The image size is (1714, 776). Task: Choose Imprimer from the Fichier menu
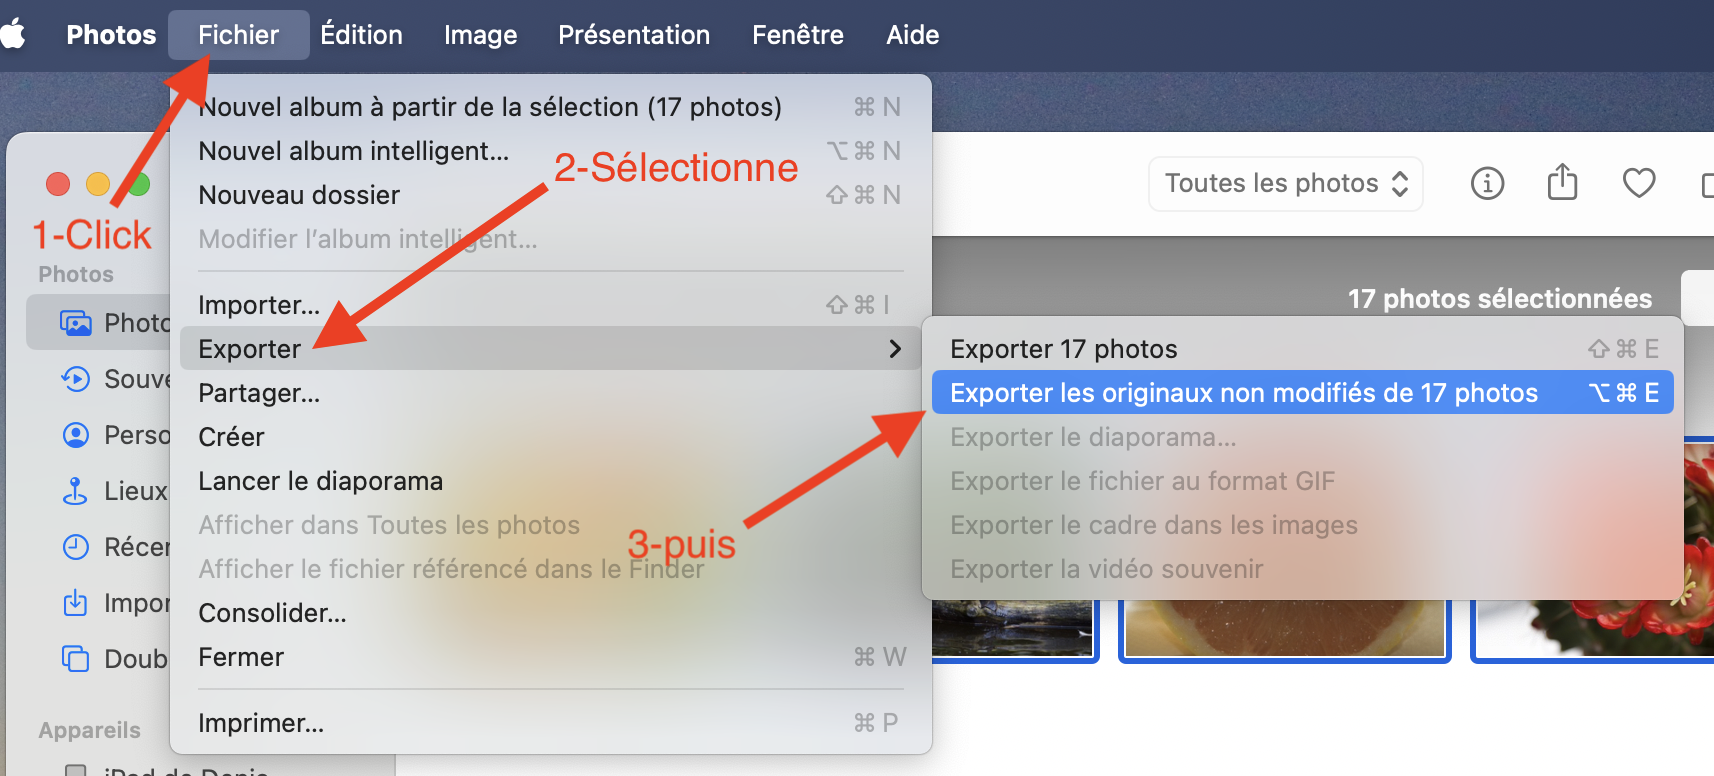tap(261, 723)
